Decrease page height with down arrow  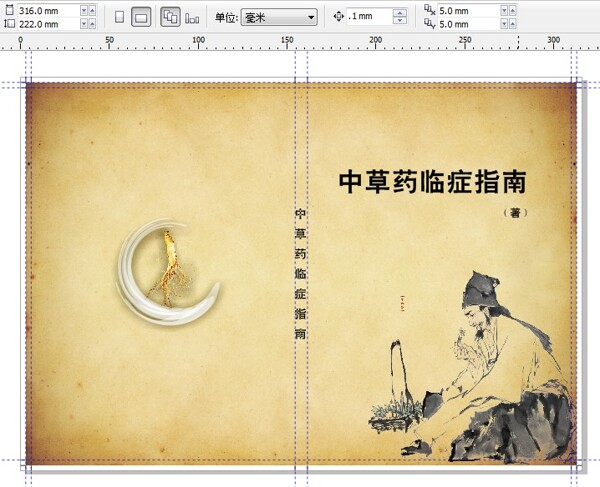pos(84,24)
